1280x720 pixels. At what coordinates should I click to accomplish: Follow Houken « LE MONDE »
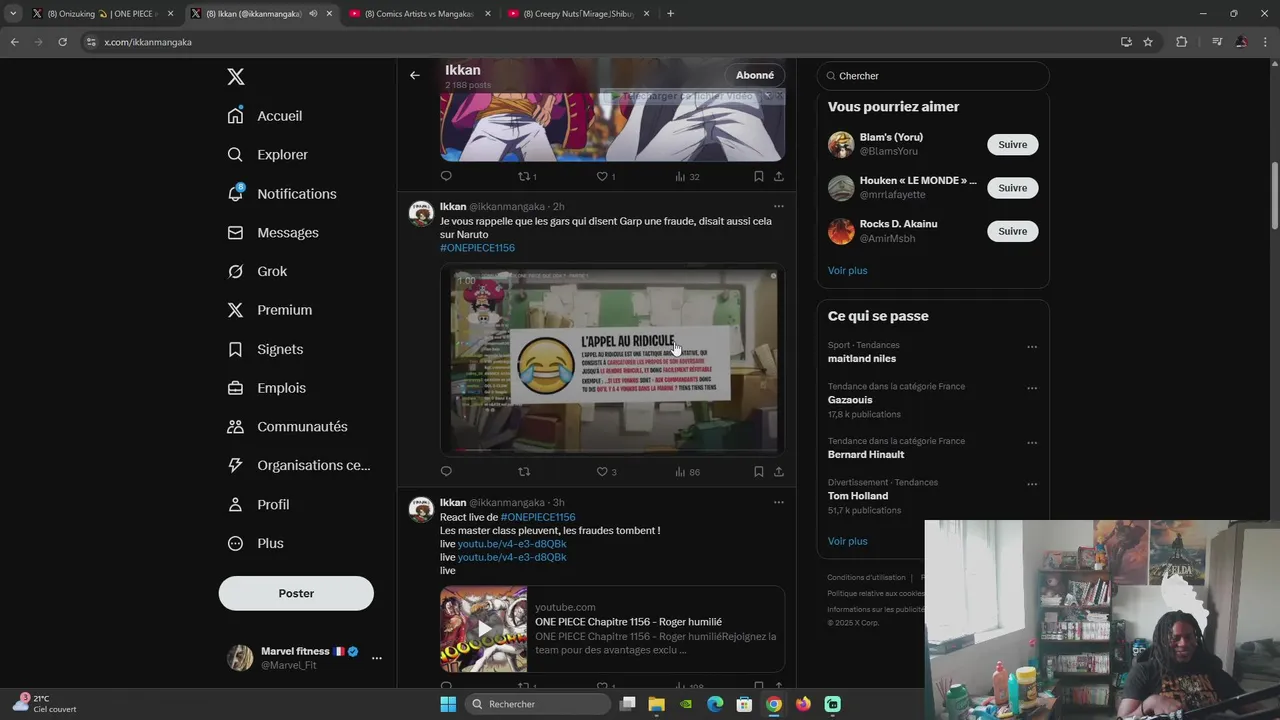point(1012,188)
